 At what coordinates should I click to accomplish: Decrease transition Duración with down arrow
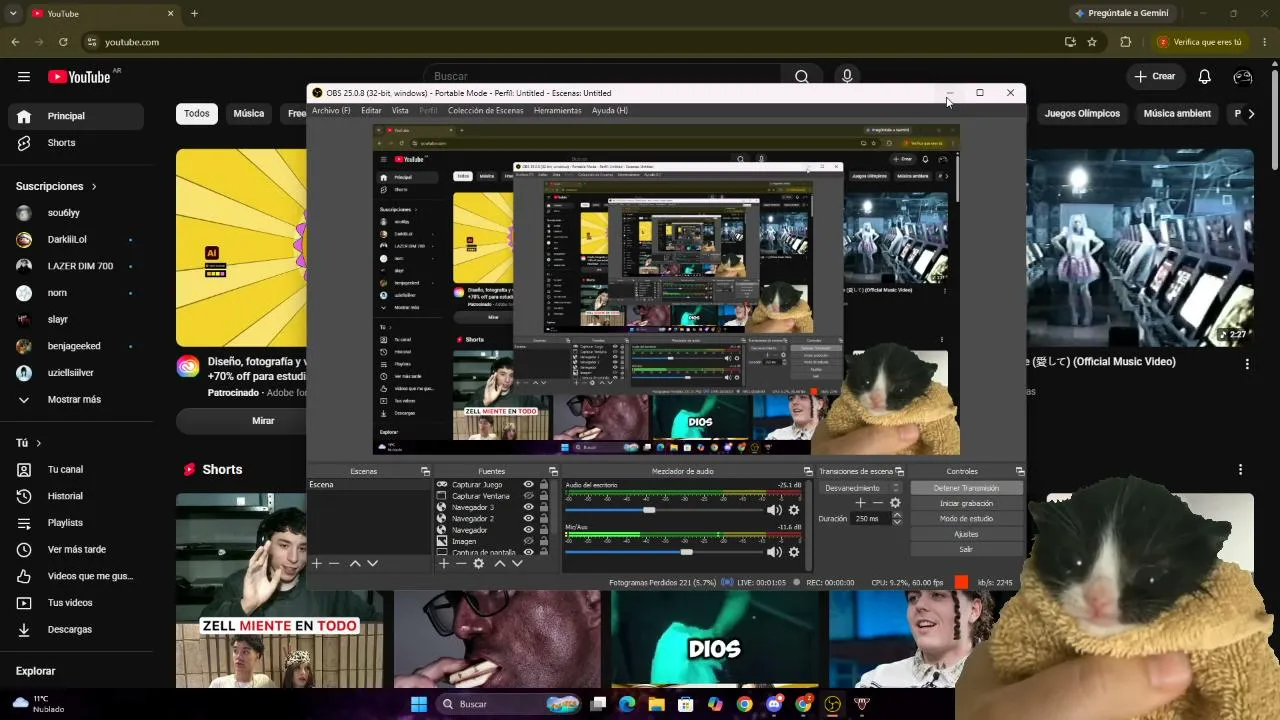coord(897,522)
